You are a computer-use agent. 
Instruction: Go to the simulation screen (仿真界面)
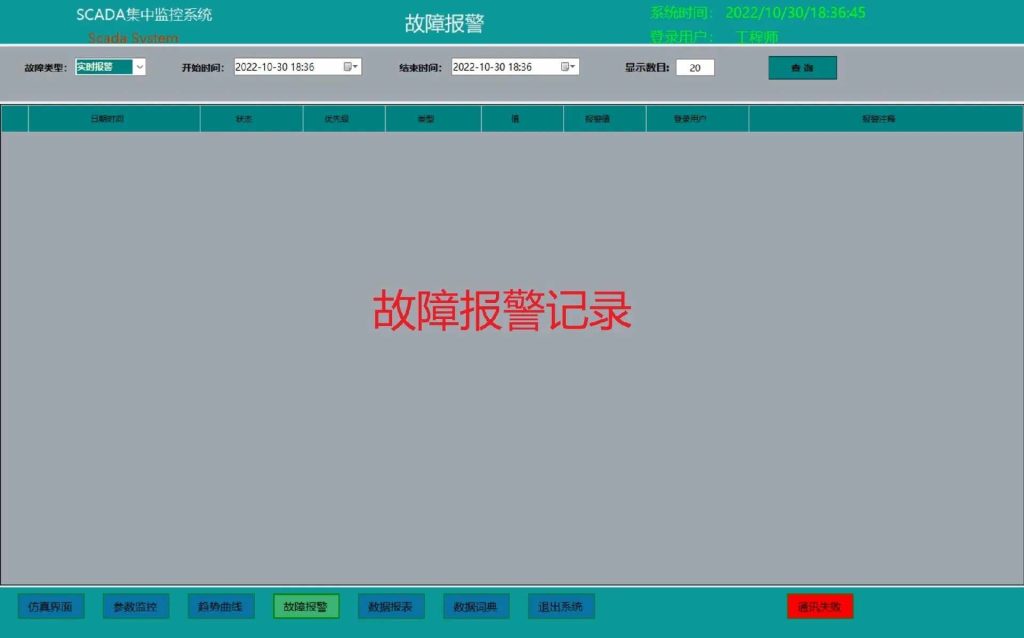[51, 606]
